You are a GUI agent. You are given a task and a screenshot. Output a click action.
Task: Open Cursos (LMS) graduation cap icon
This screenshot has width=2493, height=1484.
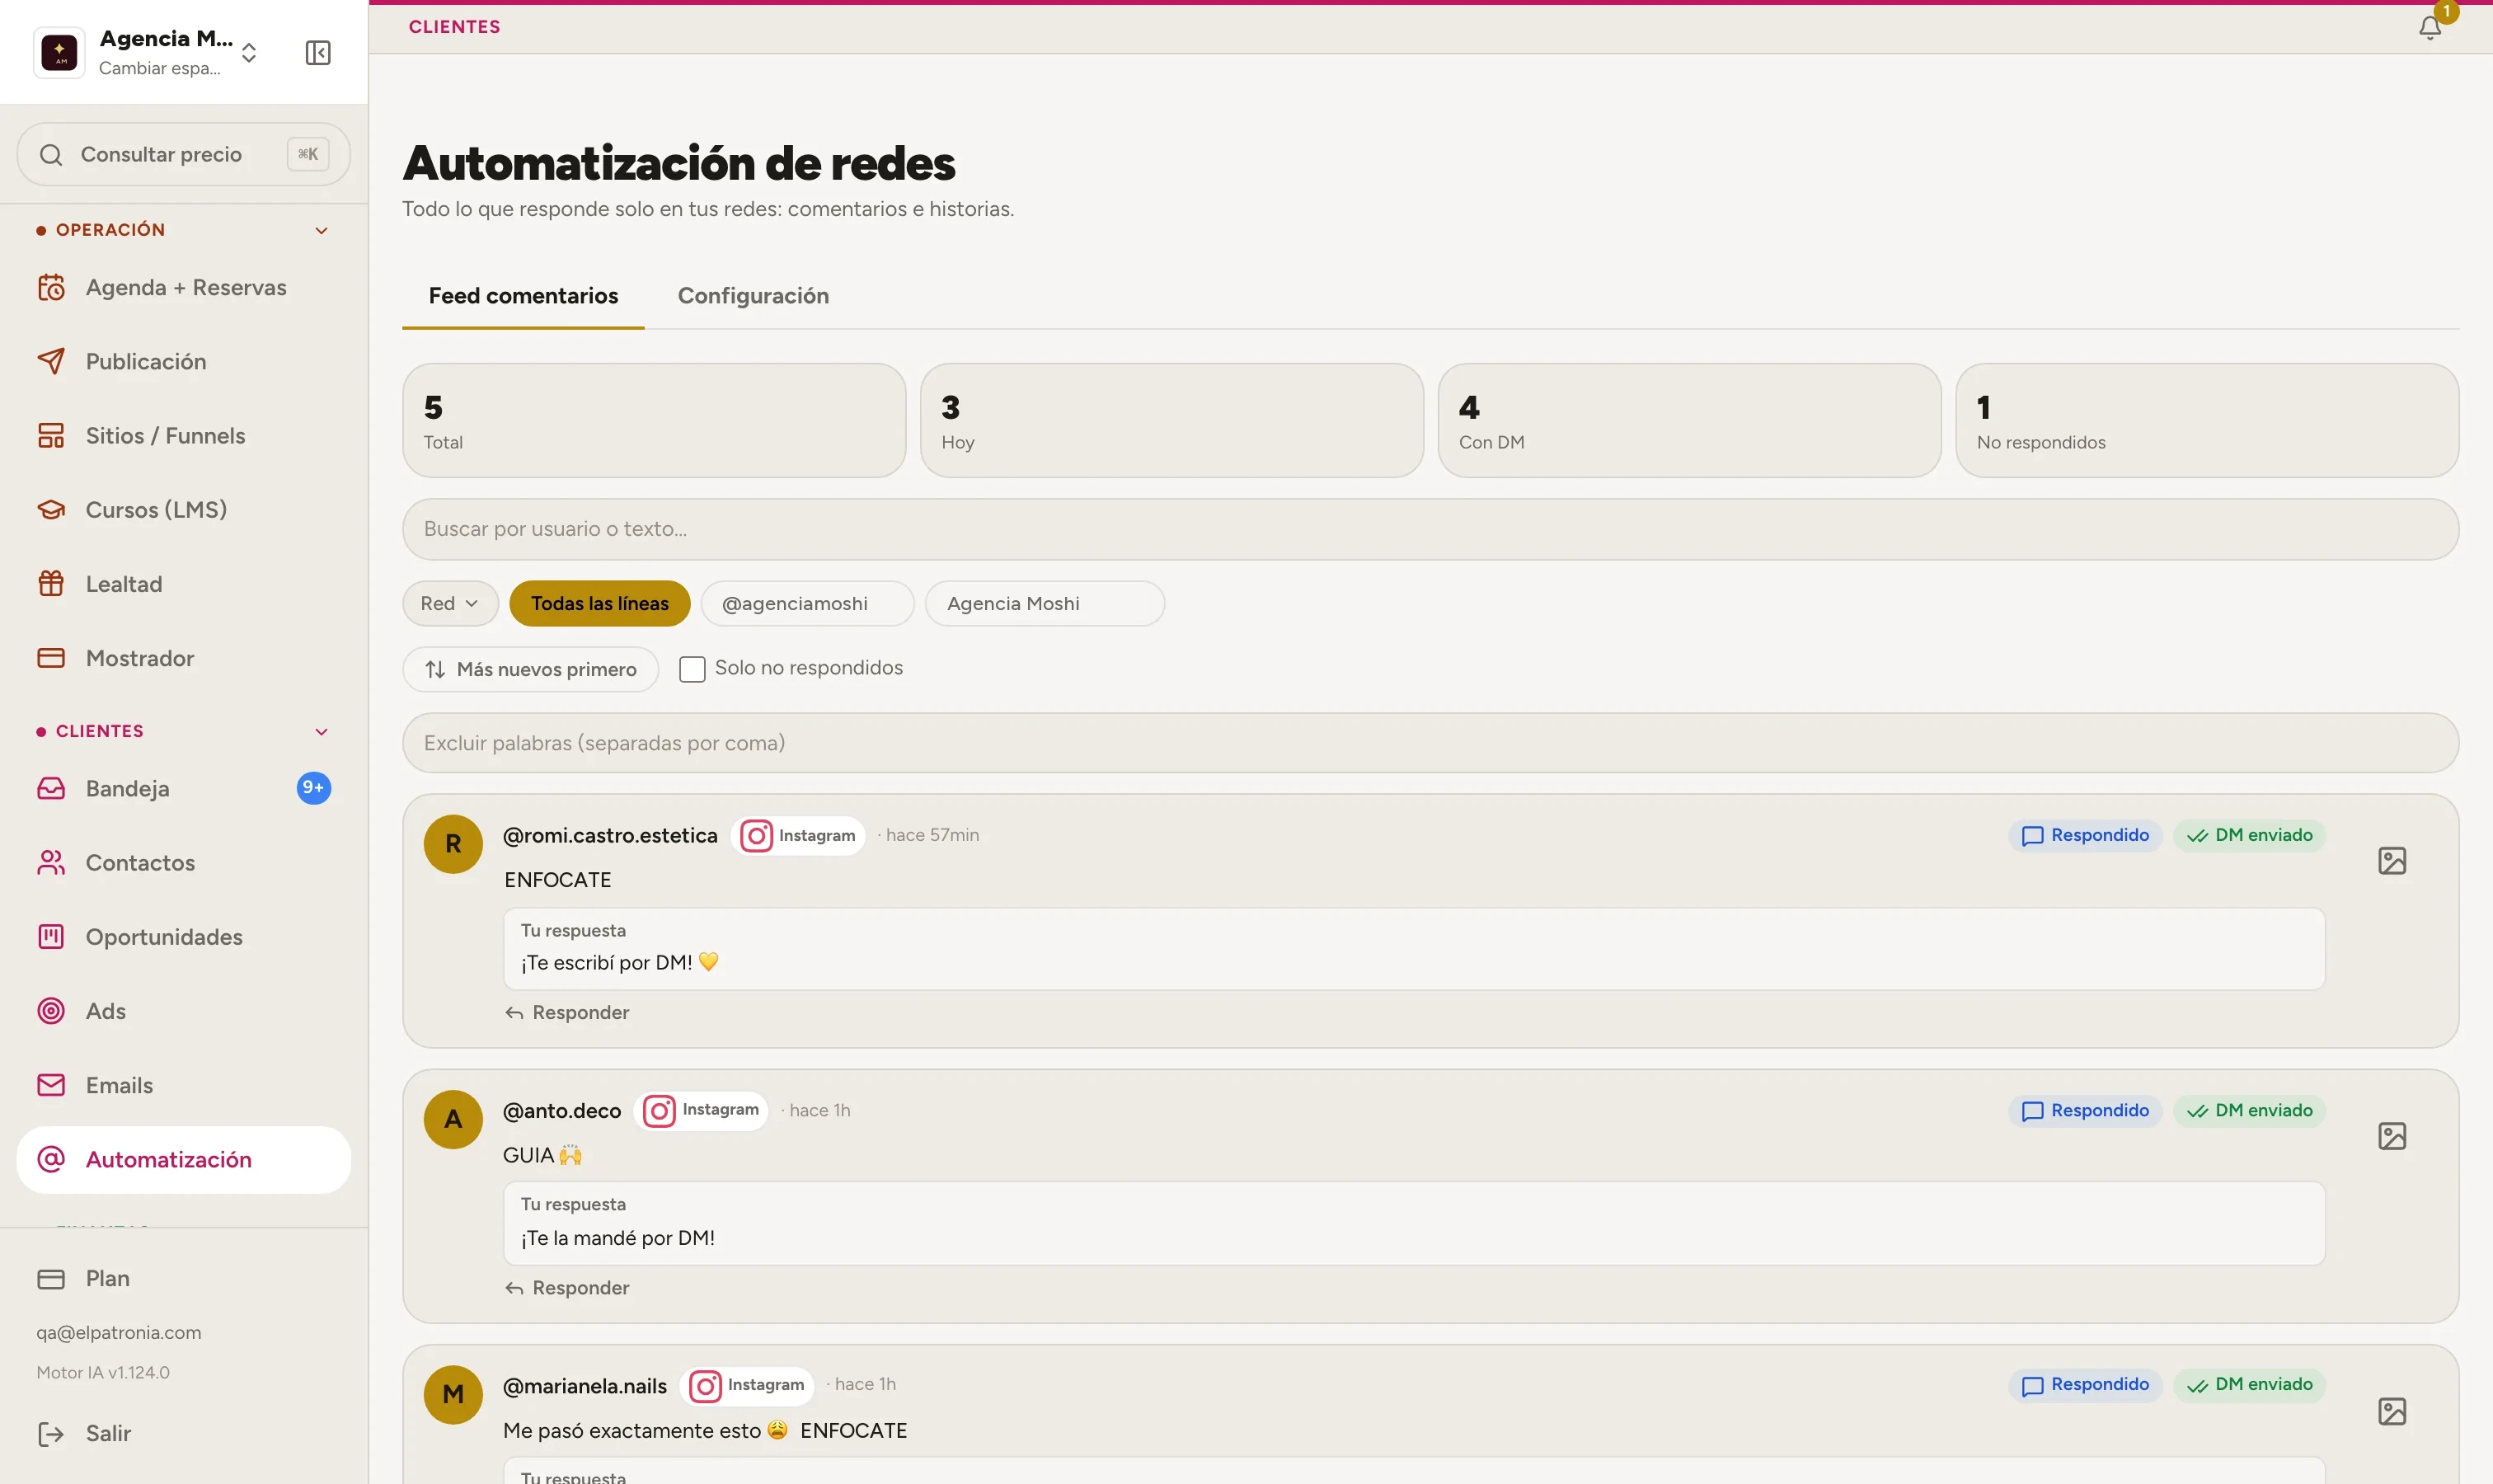coord(51,510)
